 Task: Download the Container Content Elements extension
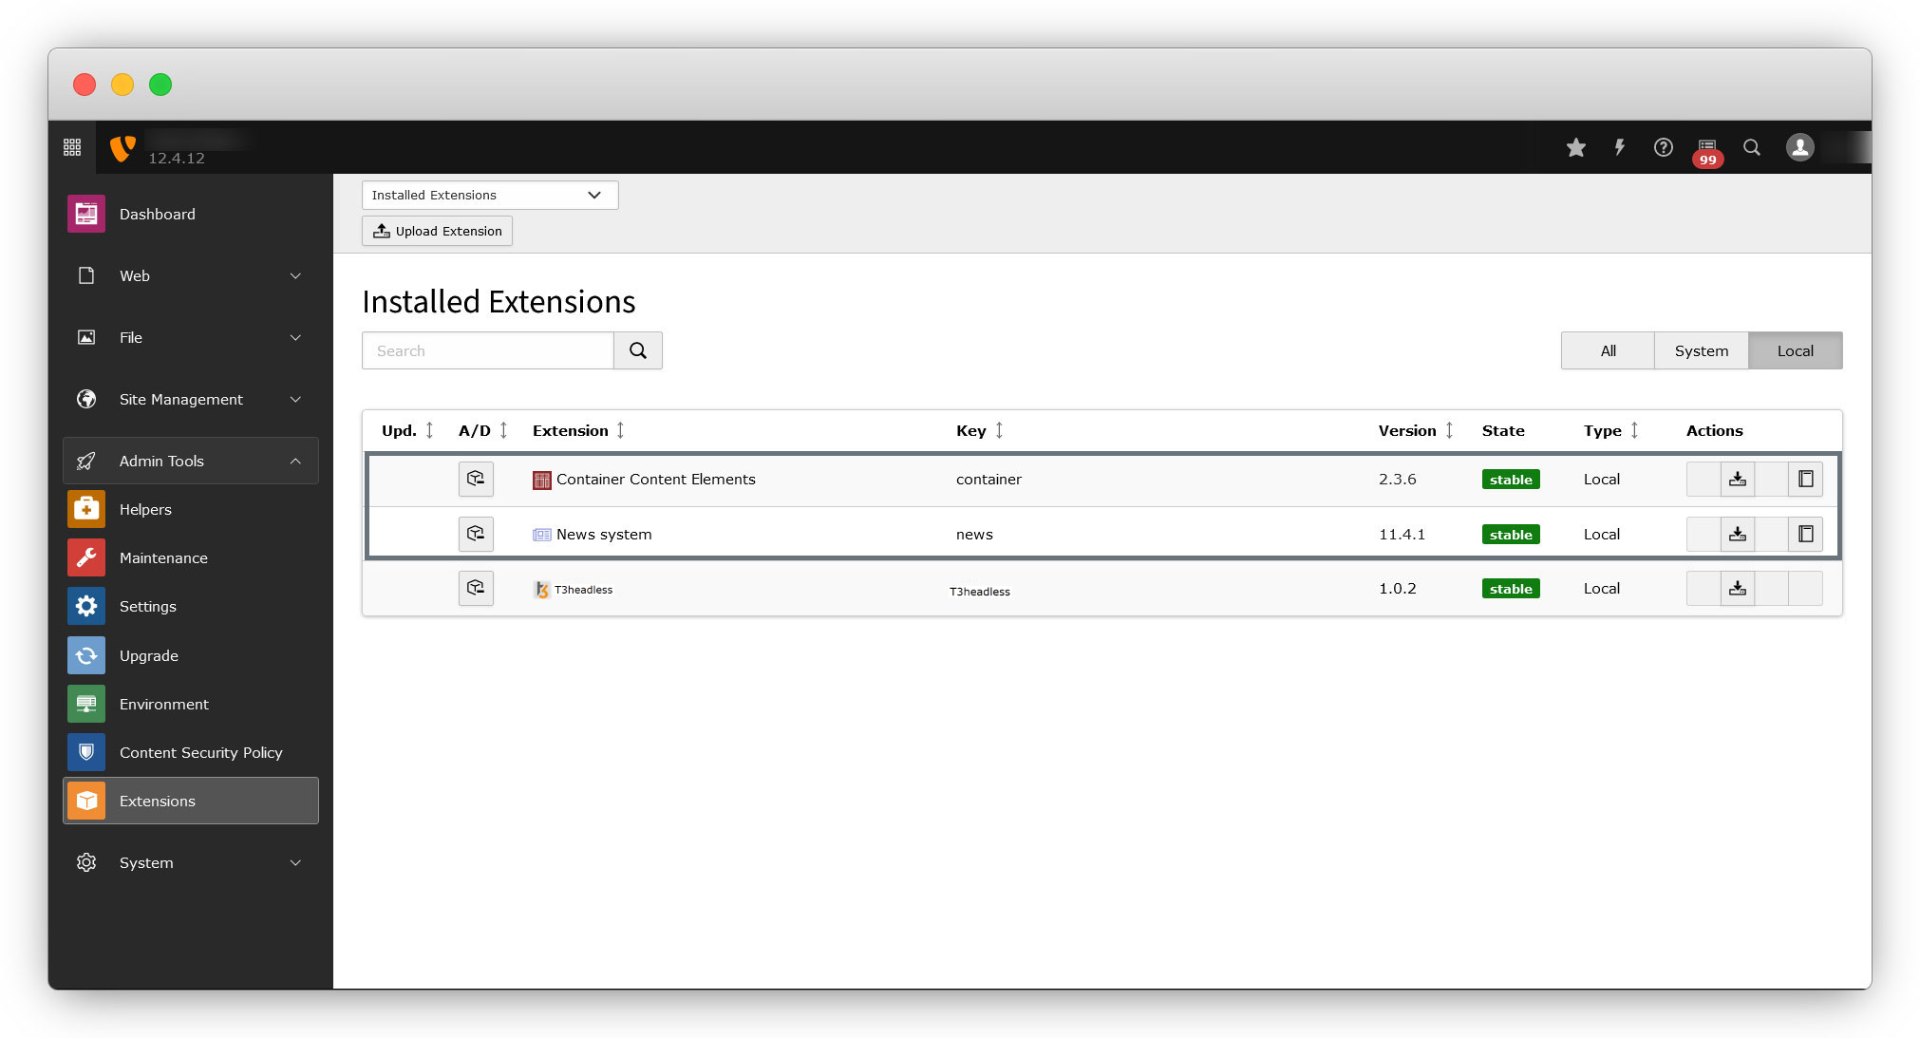[x=1737, y=479]
